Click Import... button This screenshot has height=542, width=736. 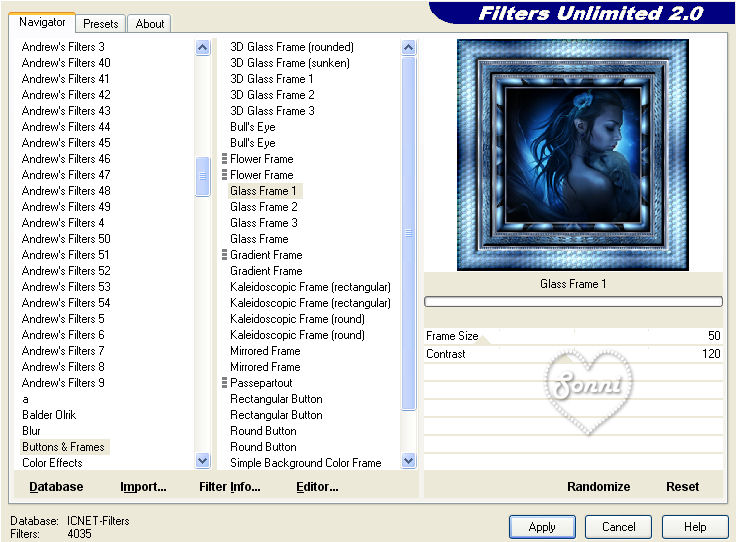[x=143, y=487]
